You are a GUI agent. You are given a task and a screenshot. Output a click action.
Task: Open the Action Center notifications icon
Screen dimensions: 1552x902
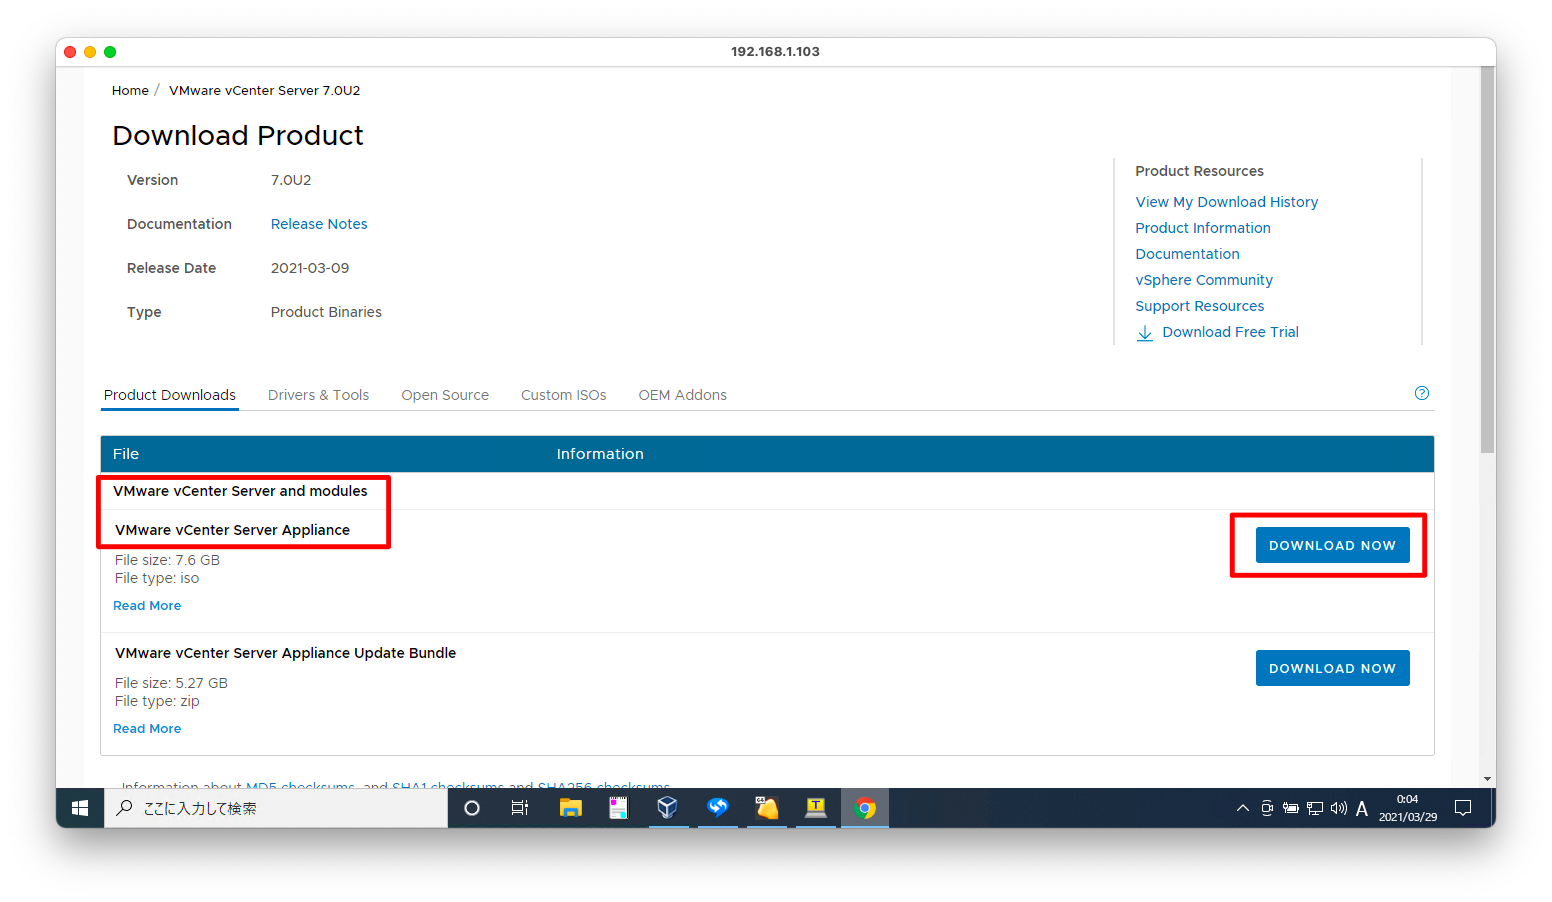click(x=1463, y=808)
